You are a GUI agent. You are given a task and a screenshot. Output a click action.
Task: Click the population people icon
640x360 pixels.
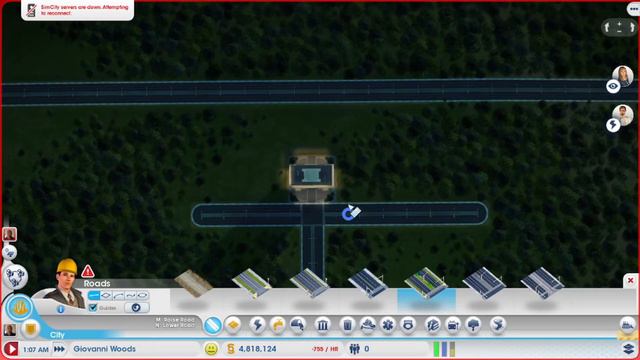click(355, 349)
